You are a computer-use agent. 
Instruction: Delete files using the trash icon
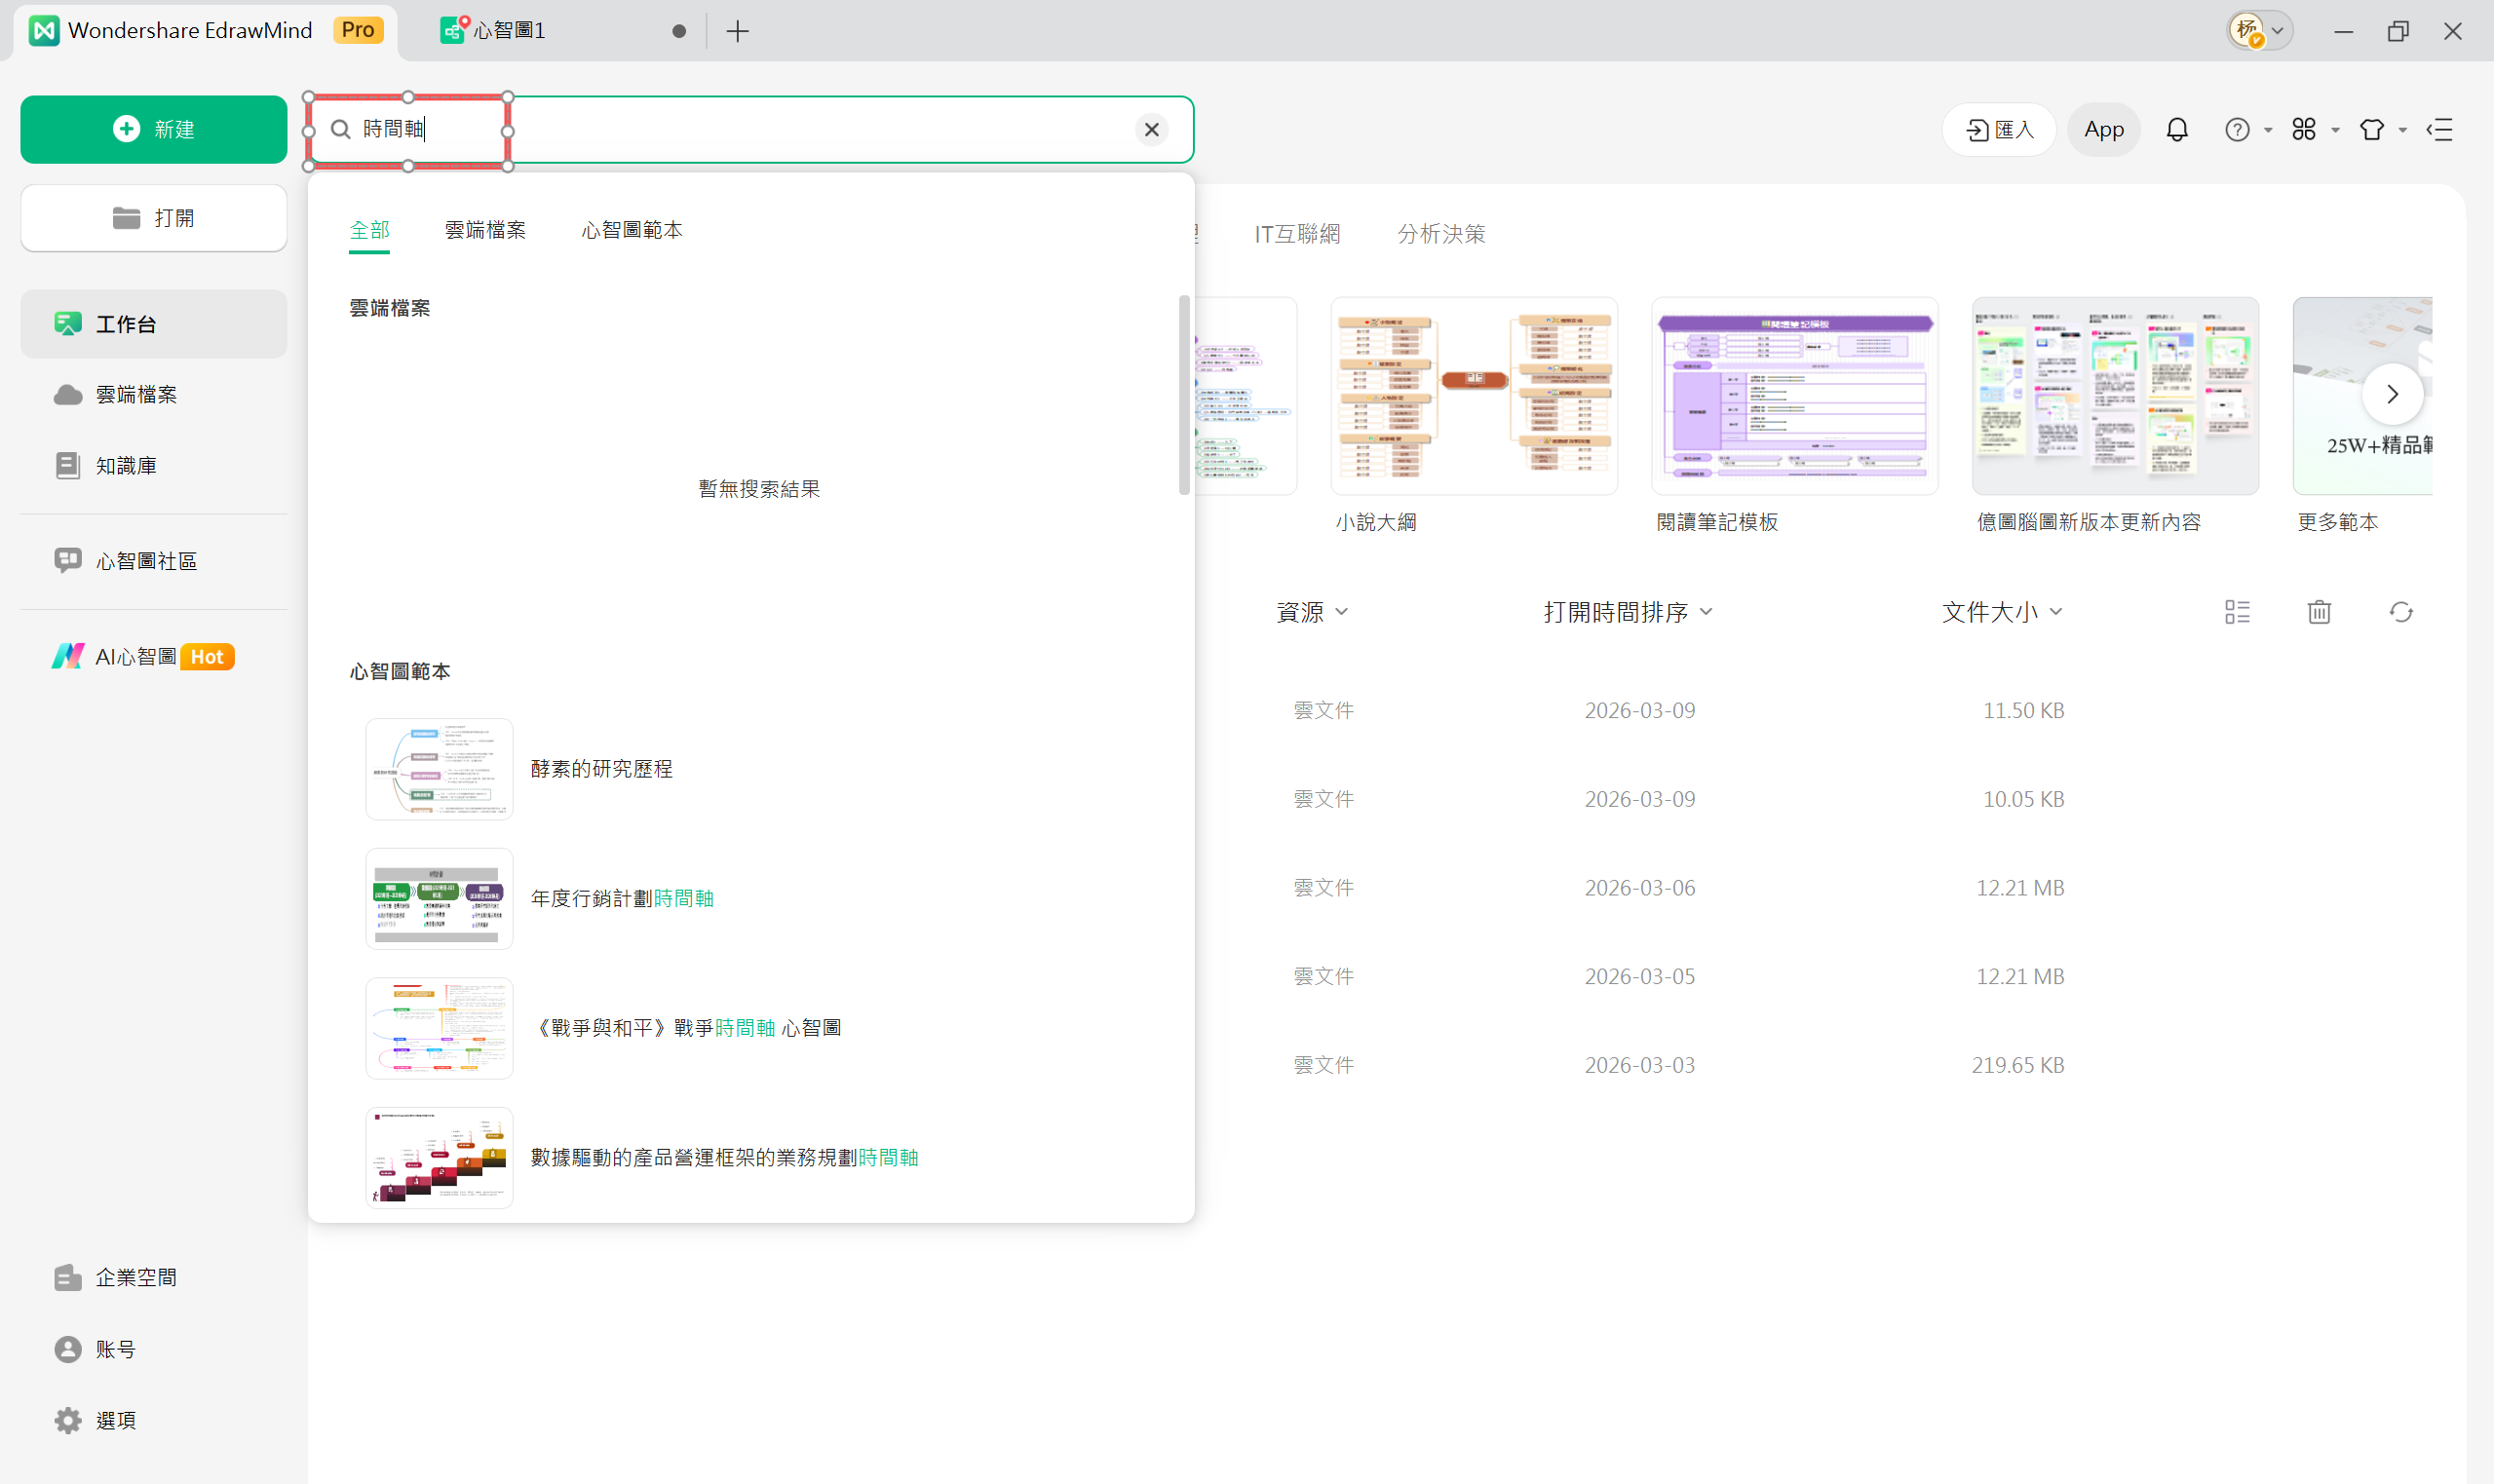pos(2318,611)
